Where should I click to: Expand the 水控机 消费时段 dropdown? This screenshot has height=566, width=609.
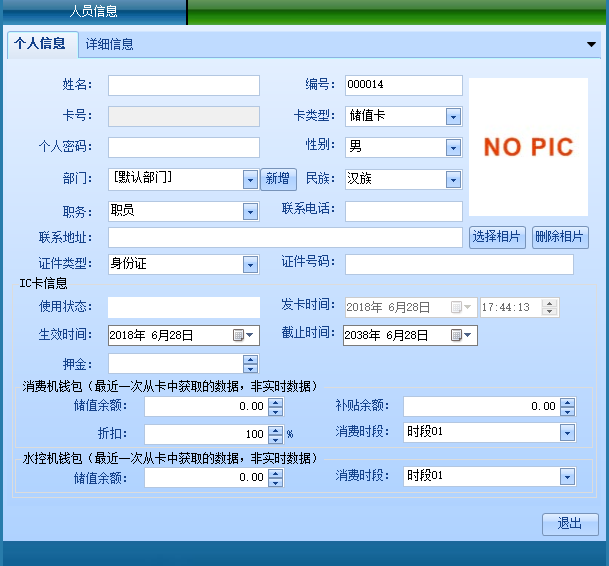(x=567, y=477)
